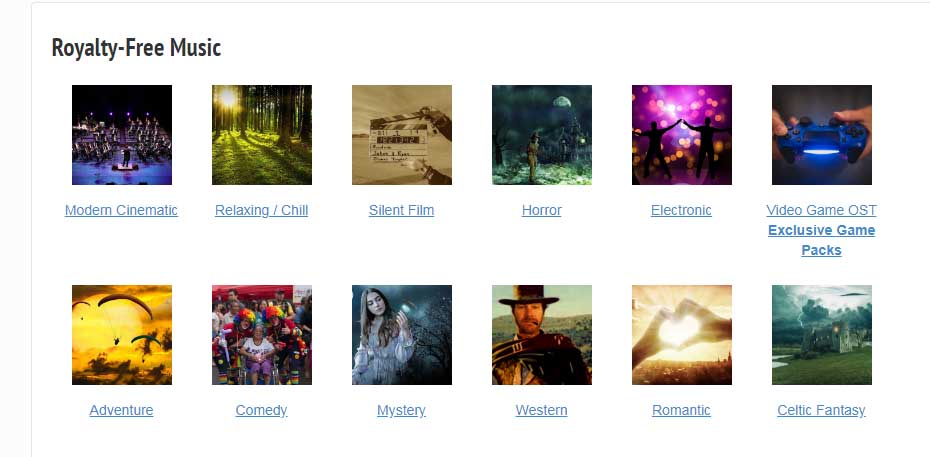
Task: Select the clapperboard Silent Film image
Action: (x=402, y=135)
